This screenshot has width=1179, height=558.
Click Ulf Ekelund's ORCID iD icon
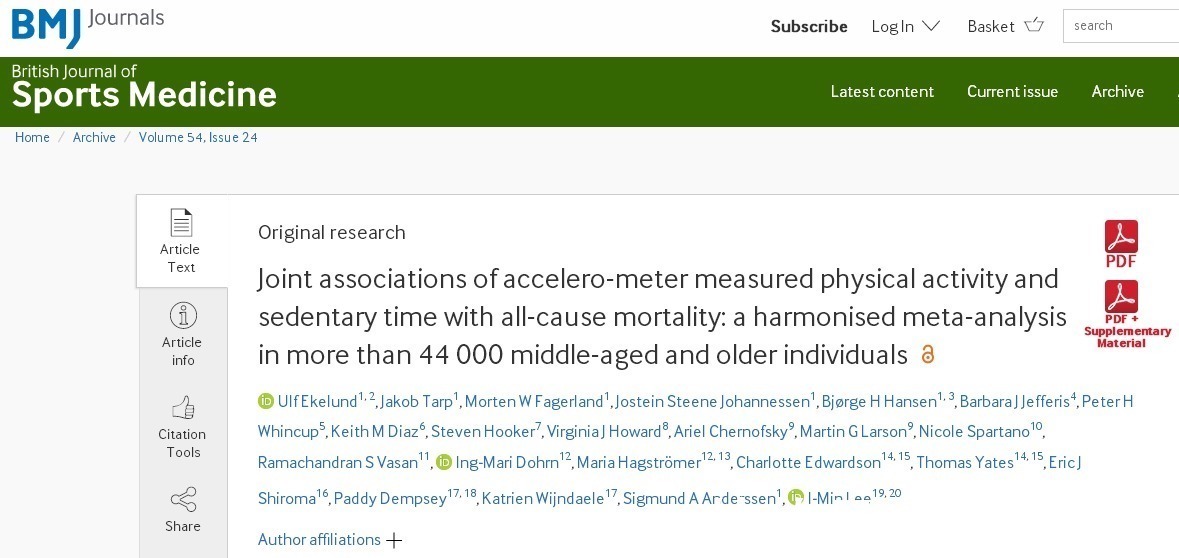(266, 401)
